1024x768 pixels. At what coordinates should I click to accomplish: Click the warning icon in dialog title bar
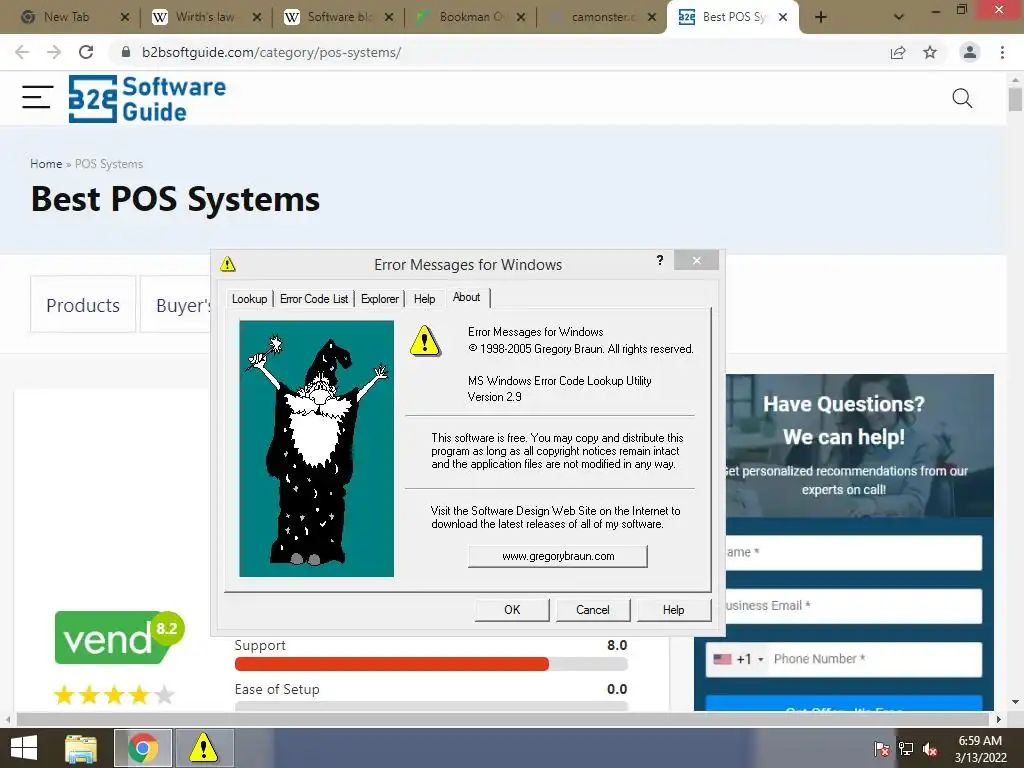tap(227, 264)
